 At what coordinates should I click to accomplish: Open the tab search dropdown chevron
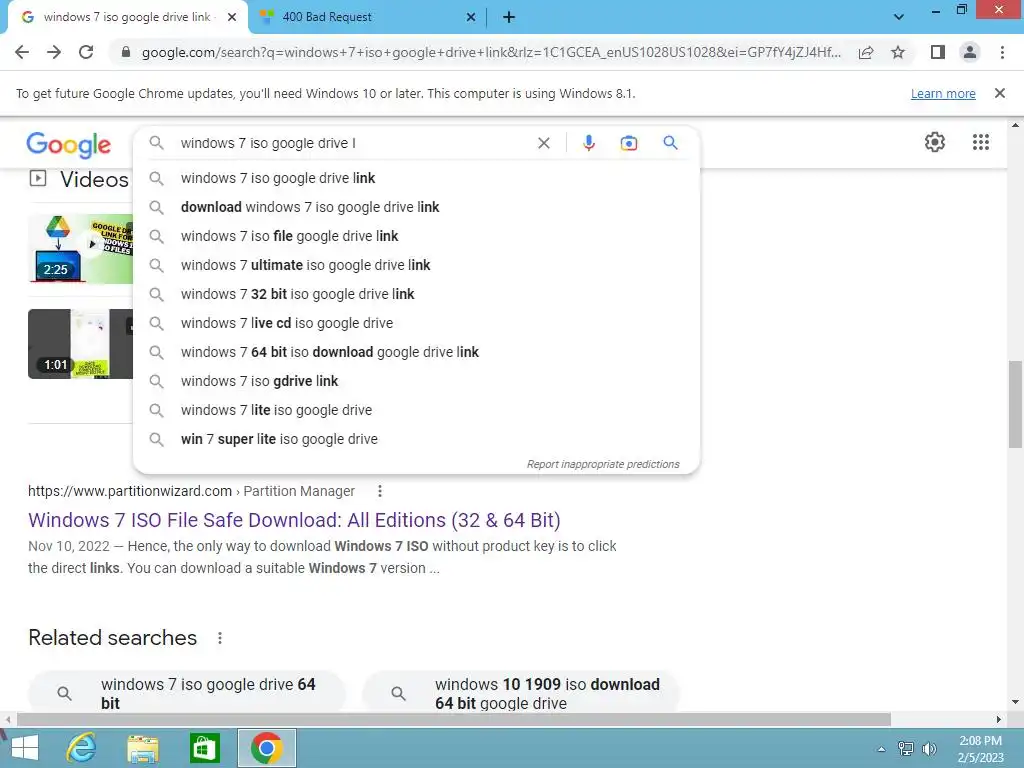899,17
